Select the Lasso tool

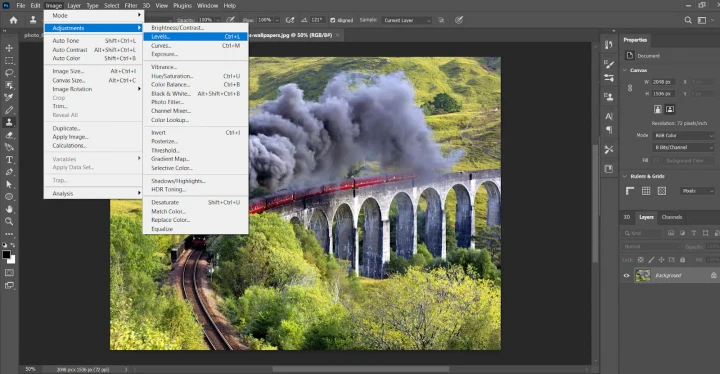tap(9, 73)
